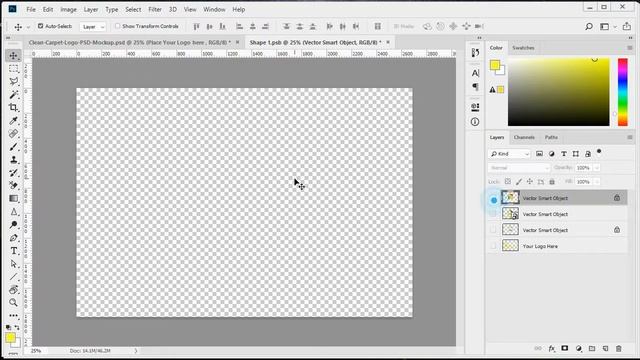The height and width of the screenshot is (360, 640).
Task: Open the Info panel icon
Action: click(x=475, y=122)
